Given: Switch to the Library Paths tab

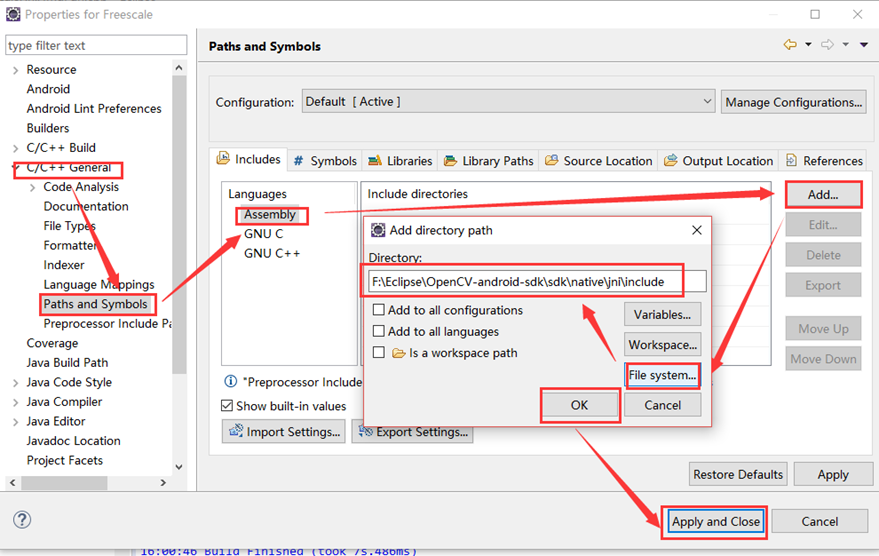Looking at the screenshot, I should (488, 161).
